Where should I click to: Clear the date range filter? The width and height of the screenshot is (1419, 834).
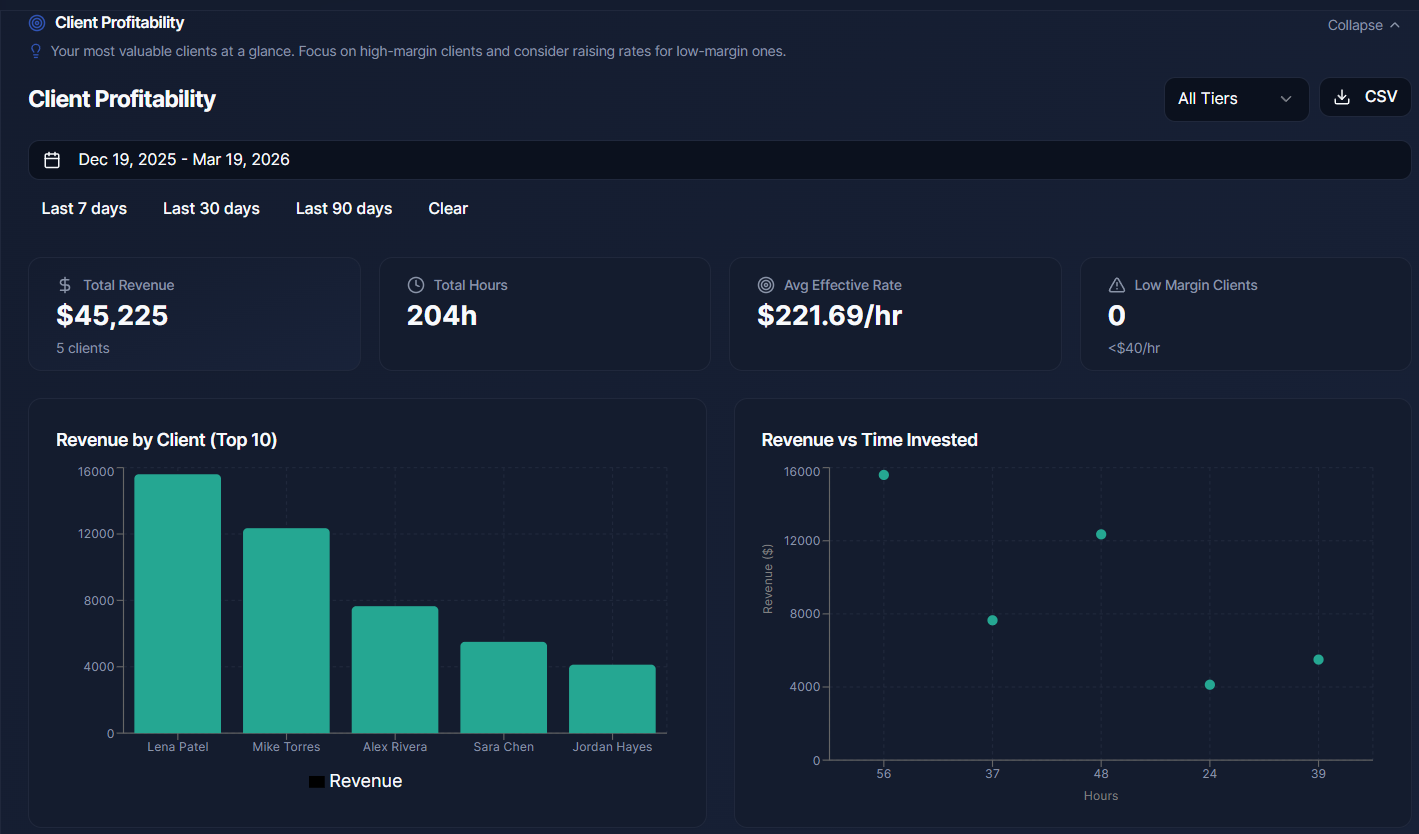(x=448, y=208)
